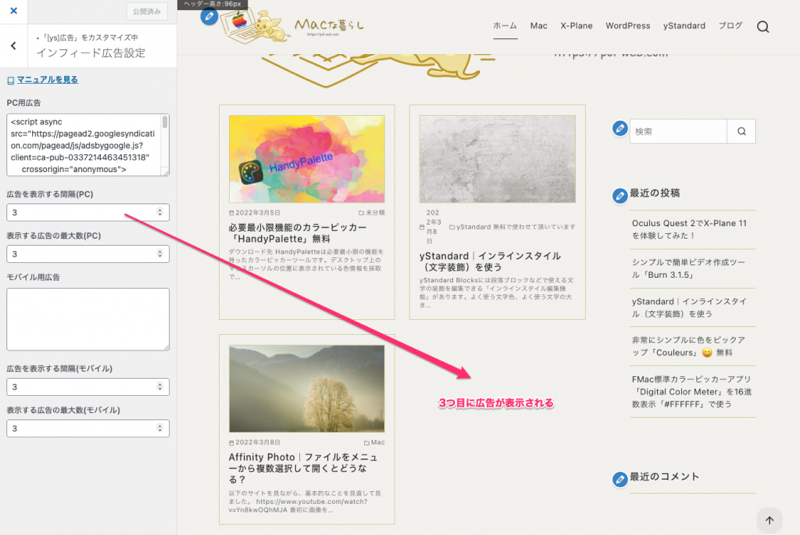Open recent post Oculus Quest 2でX-Plane 11
800x535 pixels.
click(689, 230)
